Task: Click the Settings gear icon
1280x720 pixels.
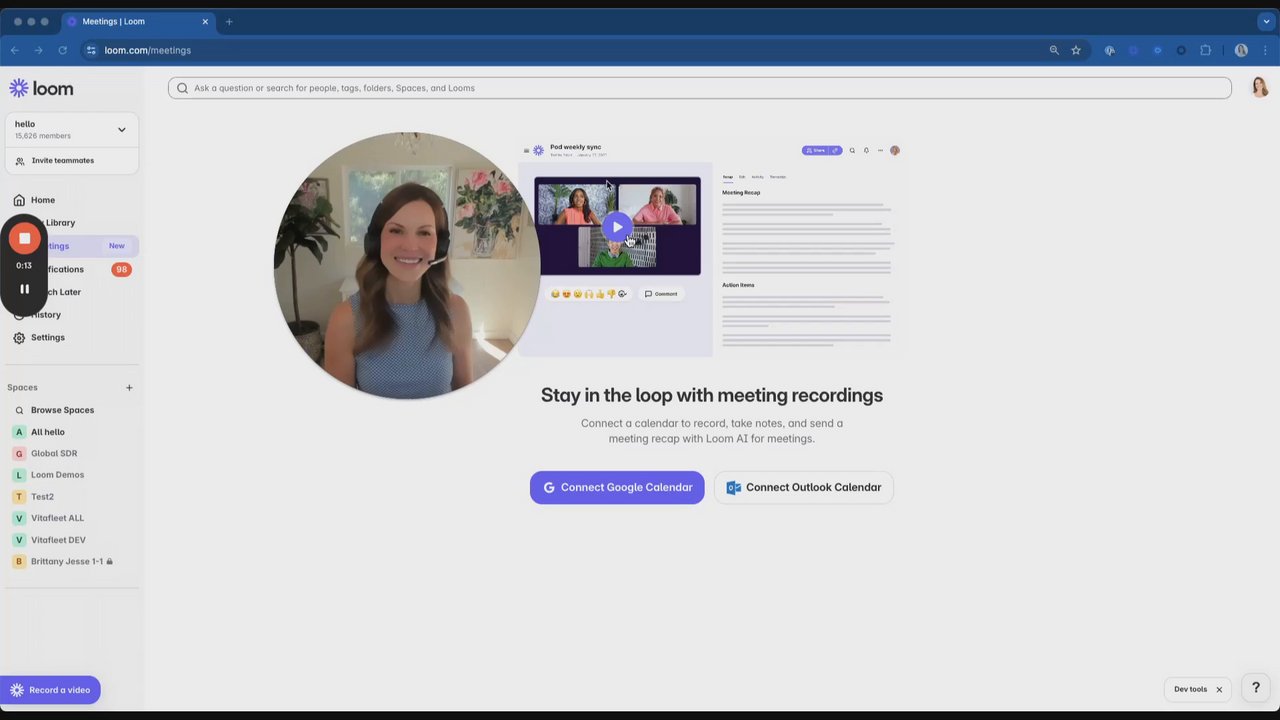Action: click(x=18, y=338)
